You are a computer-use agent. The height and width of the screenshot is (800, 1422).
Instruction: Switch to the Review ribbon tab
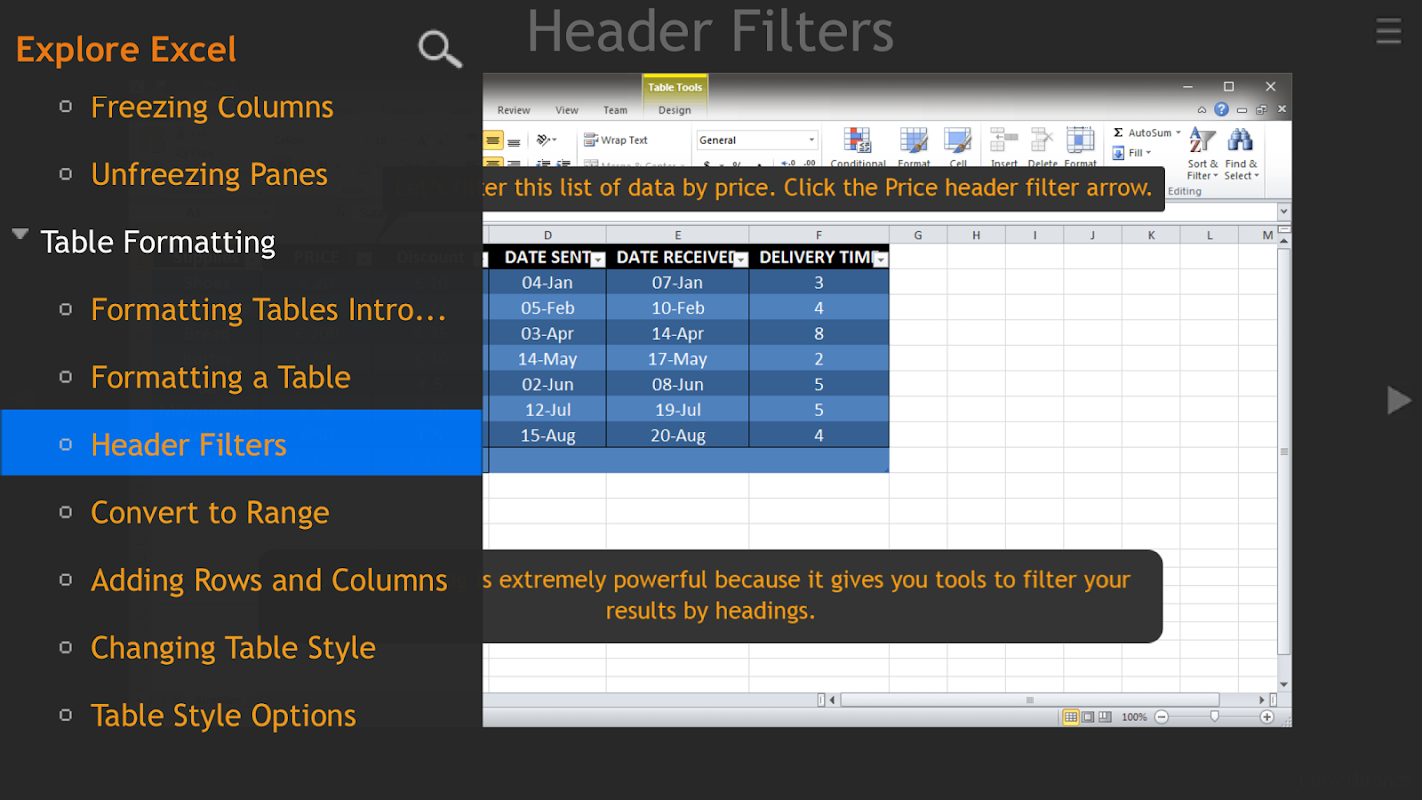pos(514,110)
